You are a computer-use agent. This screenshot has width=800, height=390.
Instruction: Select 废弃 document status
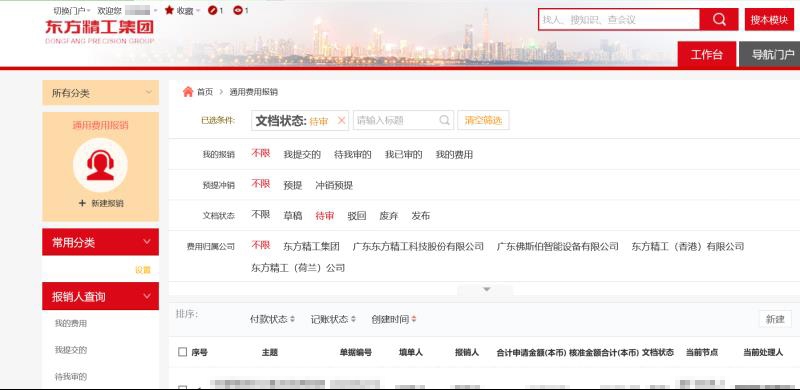point(389,216)
